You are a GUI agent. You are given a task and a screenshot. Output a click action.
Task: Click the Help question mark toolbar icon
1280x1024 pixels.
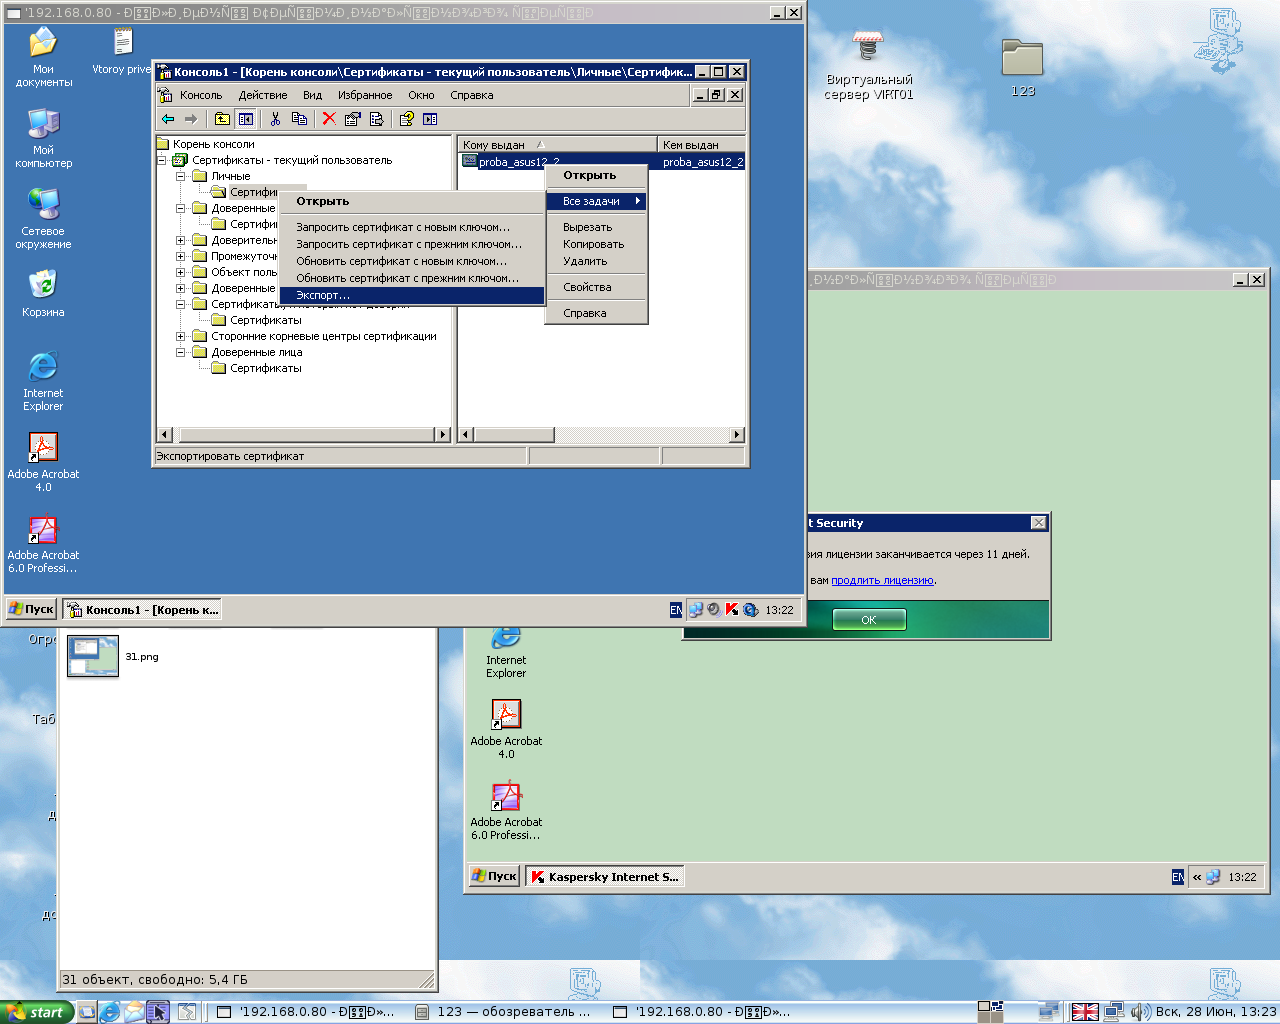click(x=406, y=119)
